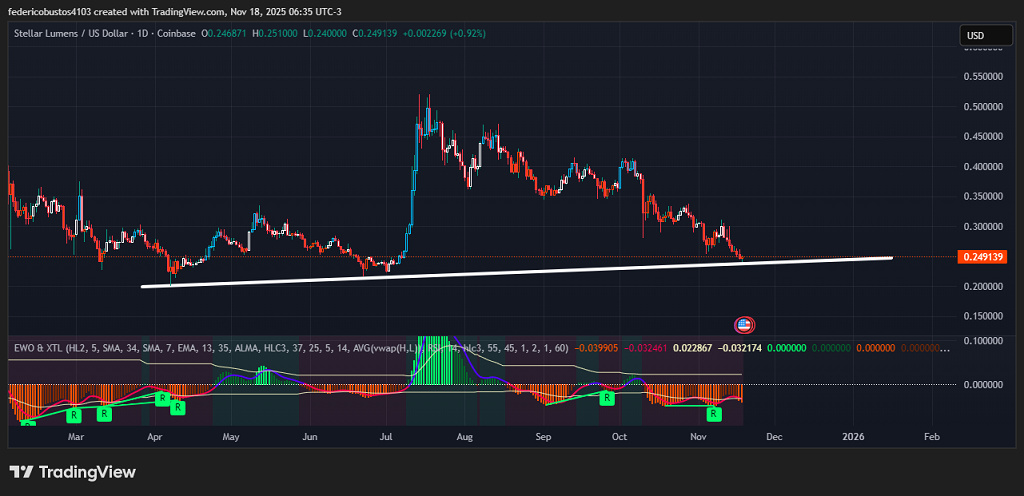Click the Dec label on the time axis

(x=775, y=437)
